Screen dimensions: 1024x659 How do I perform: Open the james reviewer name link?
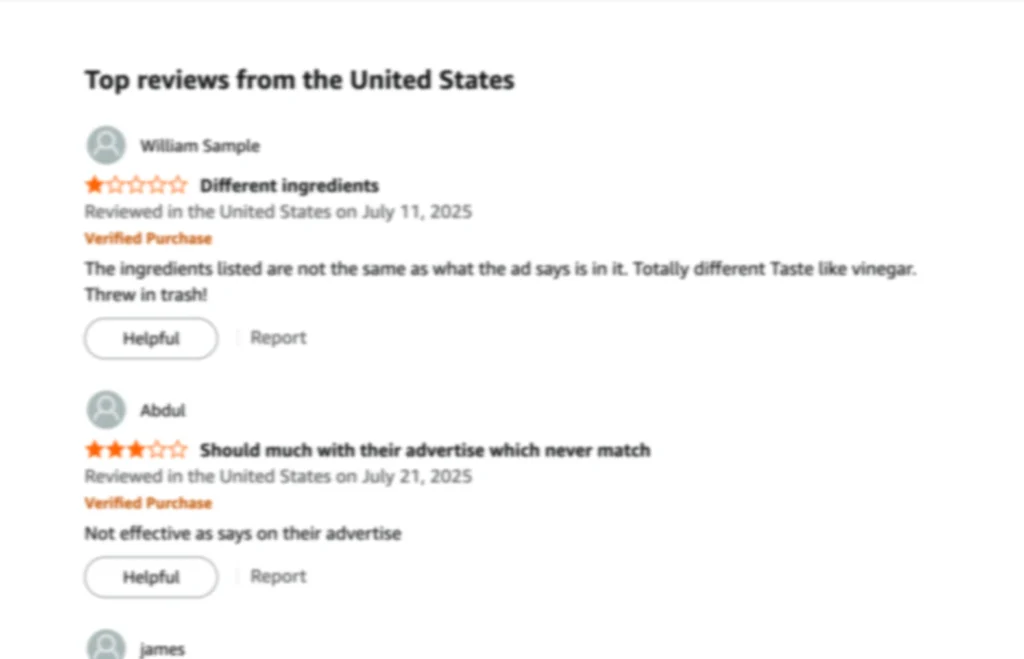point(163,649)
